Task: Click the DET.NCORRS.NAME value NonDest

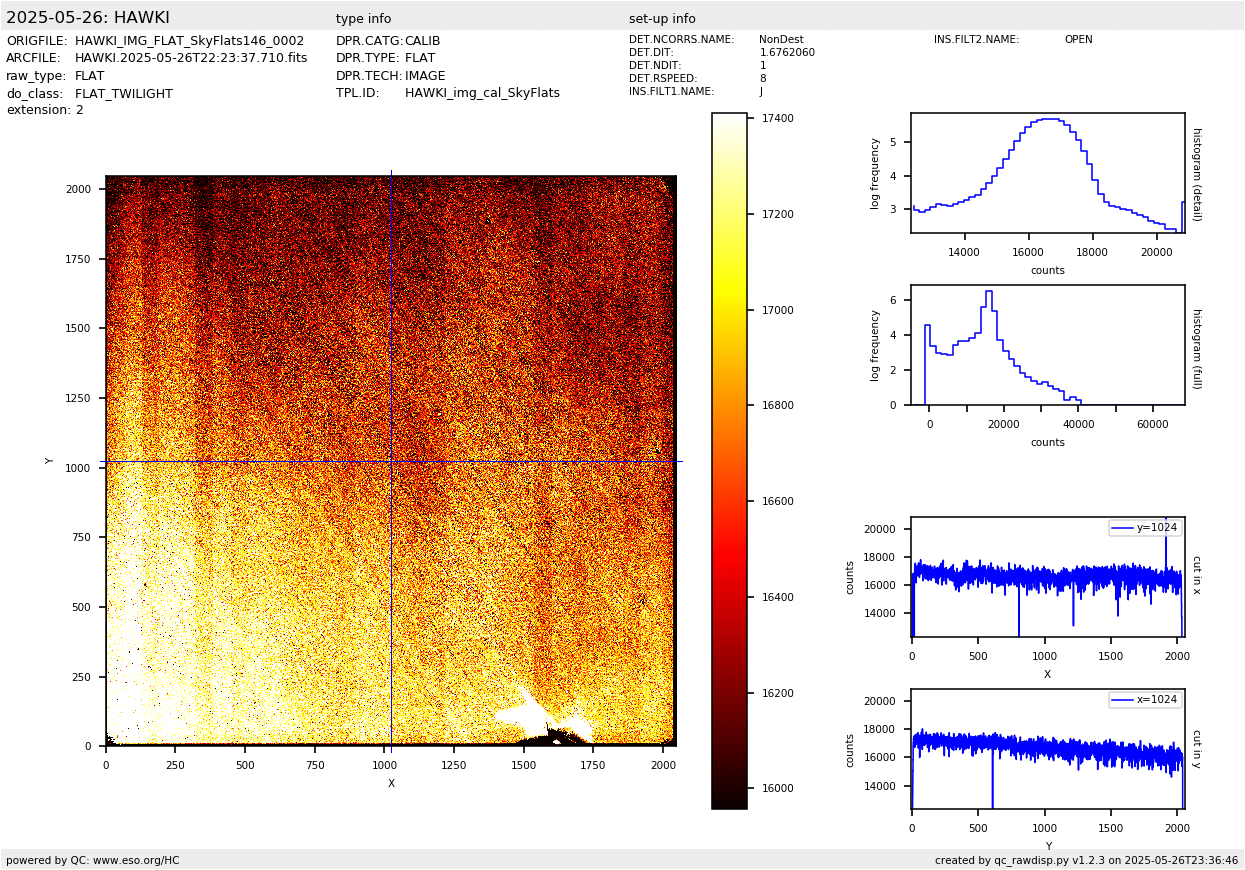Action: point(781,40)
